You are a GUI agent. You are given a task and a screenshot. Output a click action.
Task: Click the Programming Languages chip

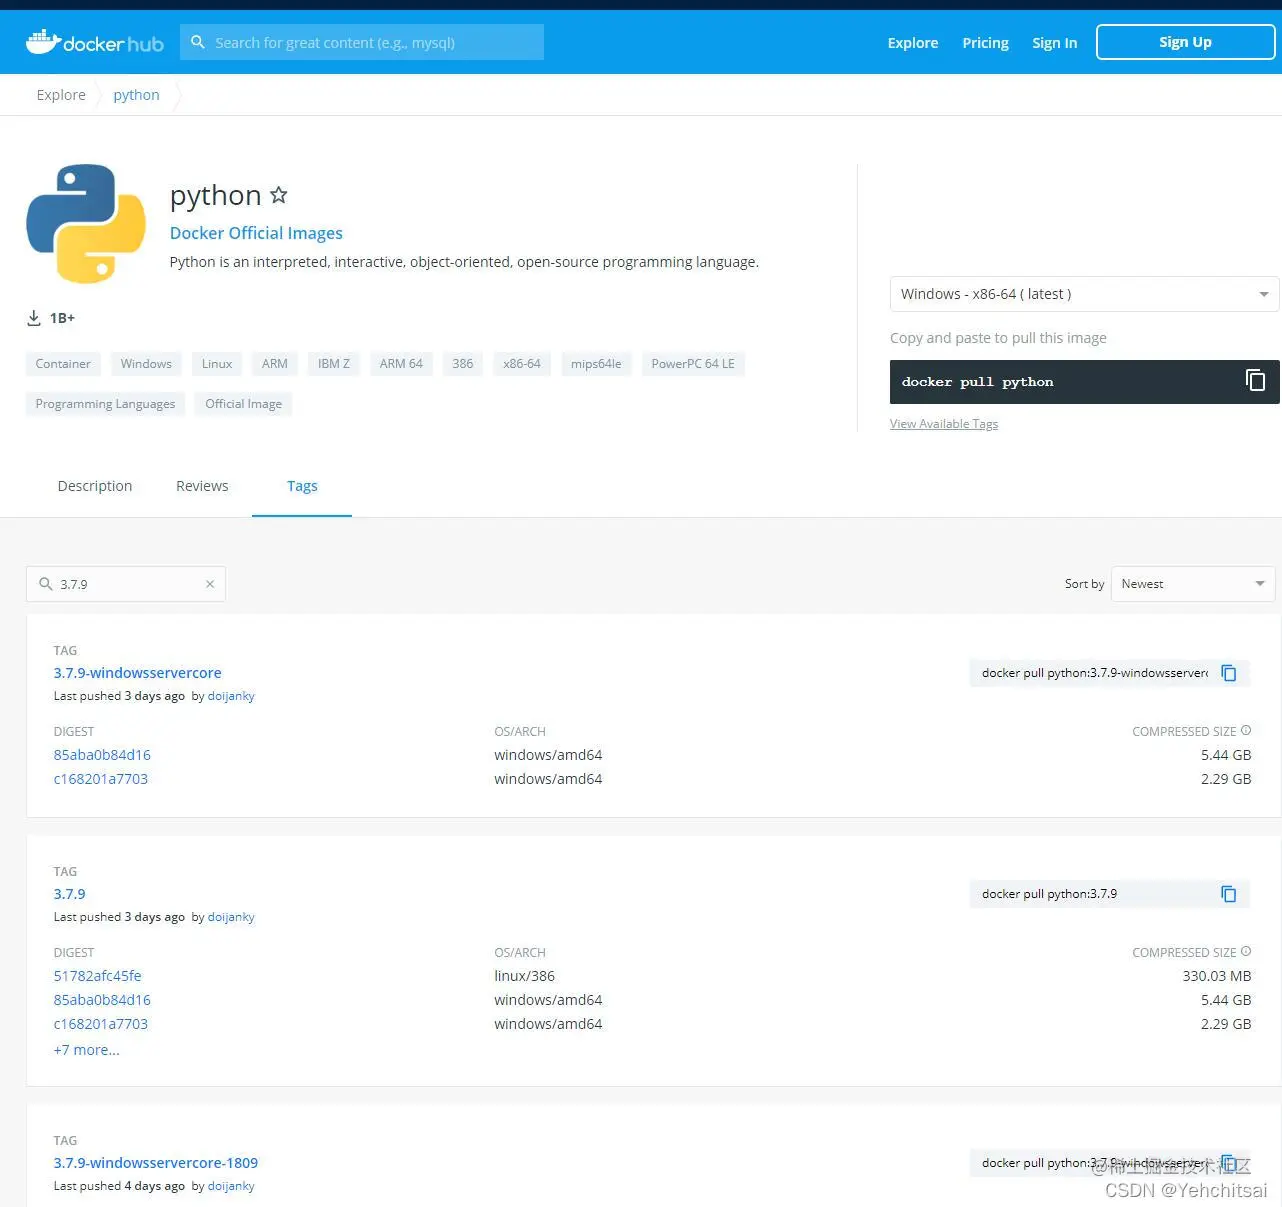point(105,404)
